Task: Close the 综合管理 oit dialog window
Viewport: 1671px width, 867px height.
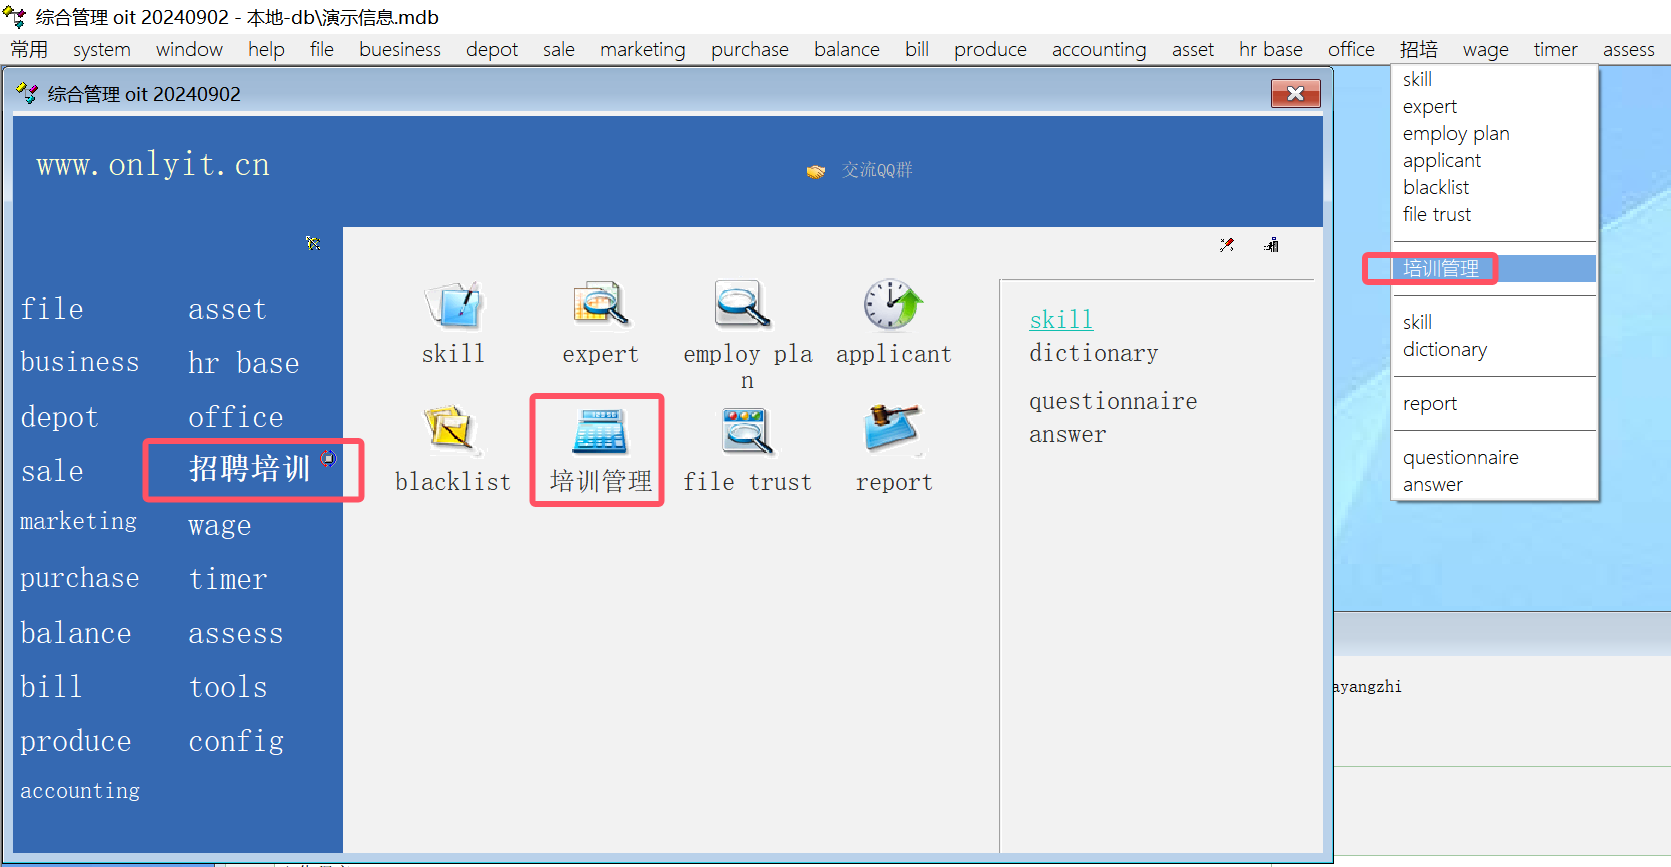Action: pos(1295,94)
